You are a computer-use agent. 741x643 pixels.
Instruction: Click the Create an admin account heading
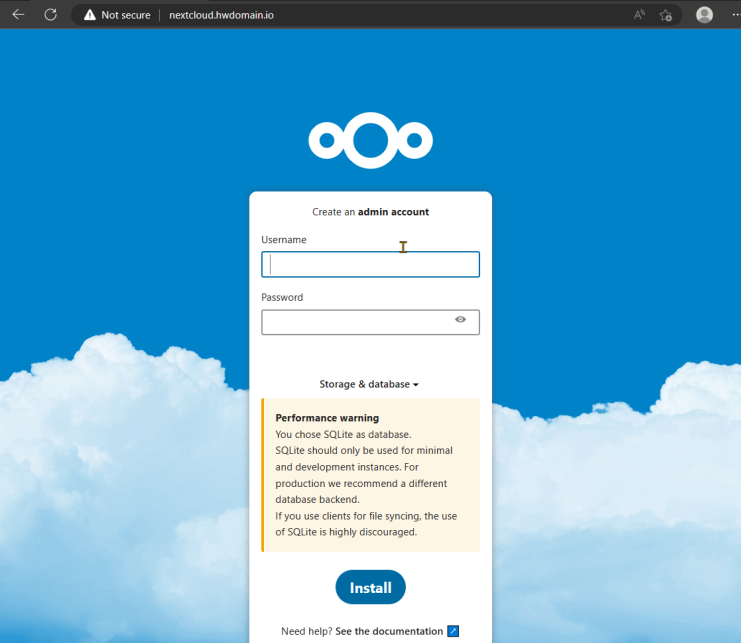pos(370,212)
